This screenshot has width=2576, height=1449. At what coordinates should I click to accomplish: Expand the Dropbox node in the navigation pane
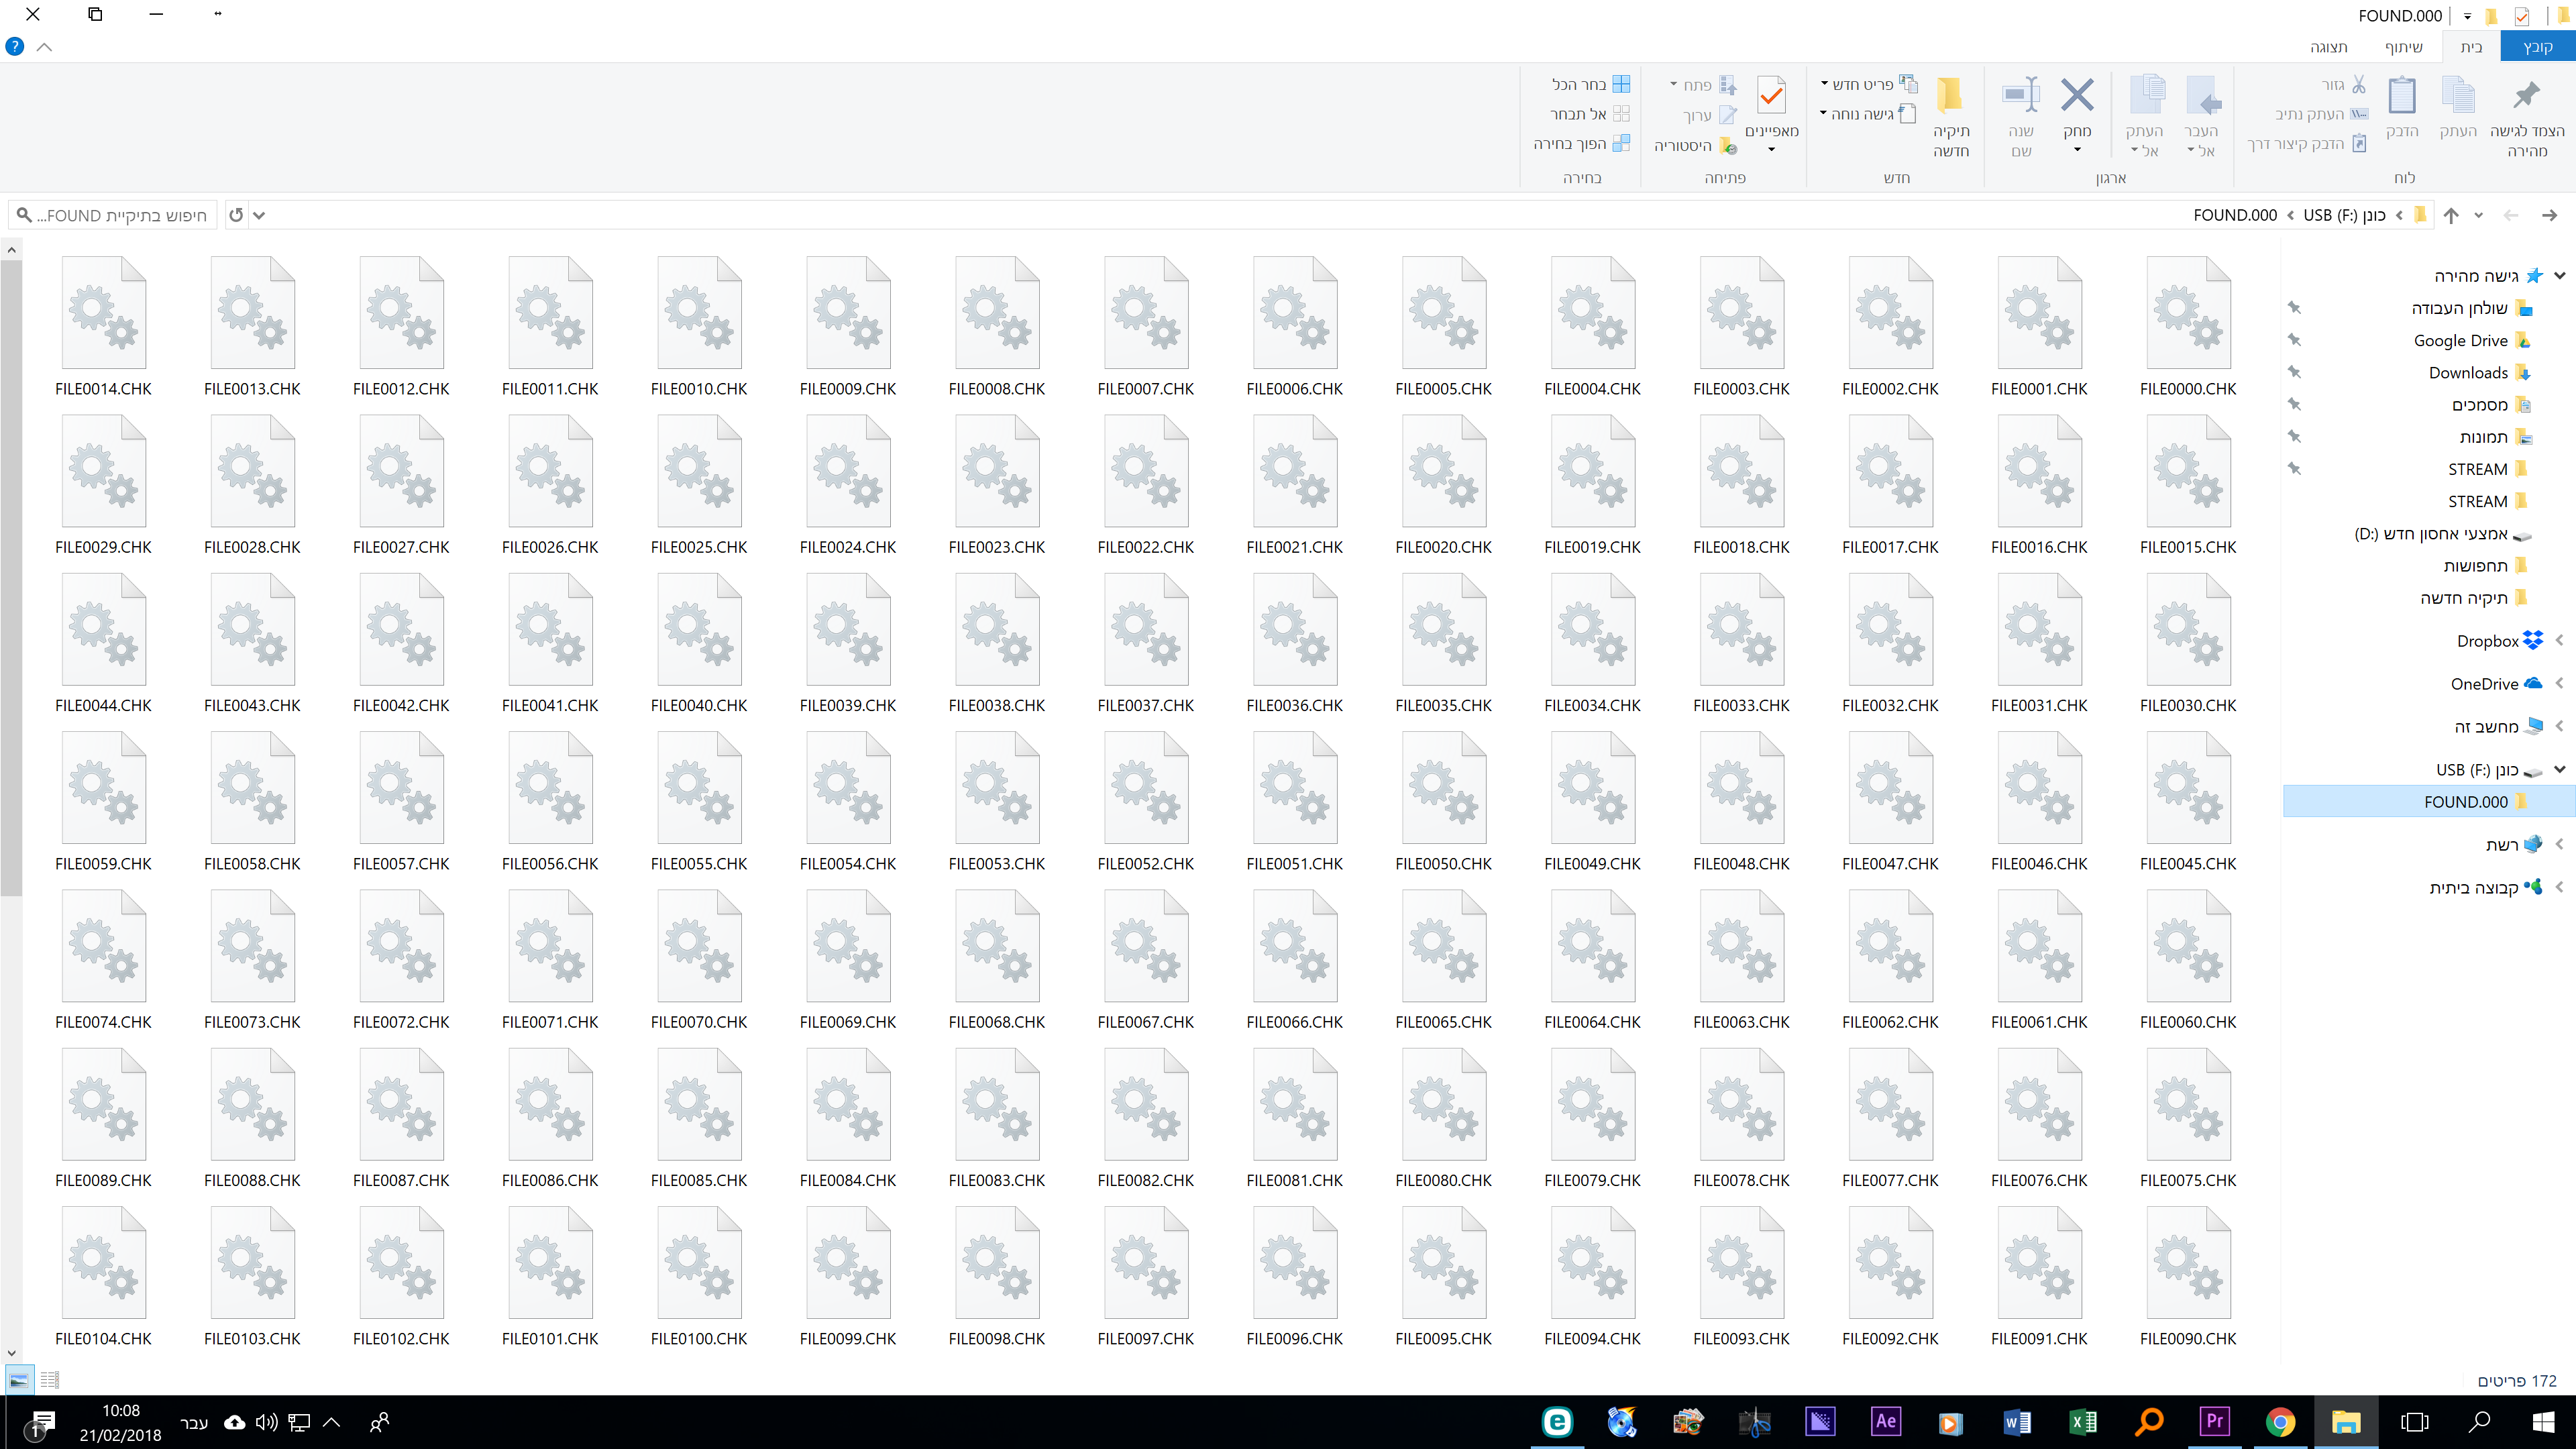[x=2560, y=641]
